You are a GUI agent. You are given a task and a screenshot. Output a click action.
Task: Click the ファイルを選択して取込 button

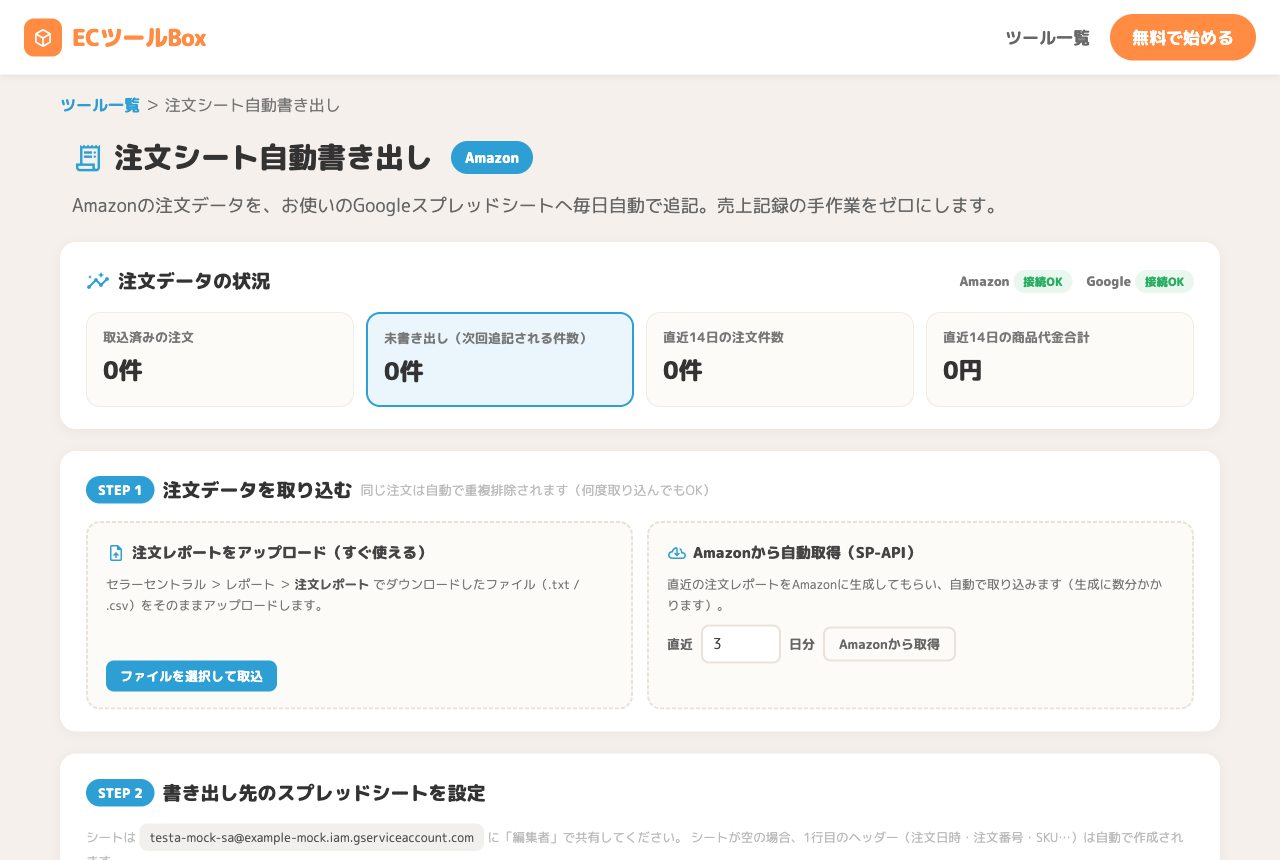[191, 676]
